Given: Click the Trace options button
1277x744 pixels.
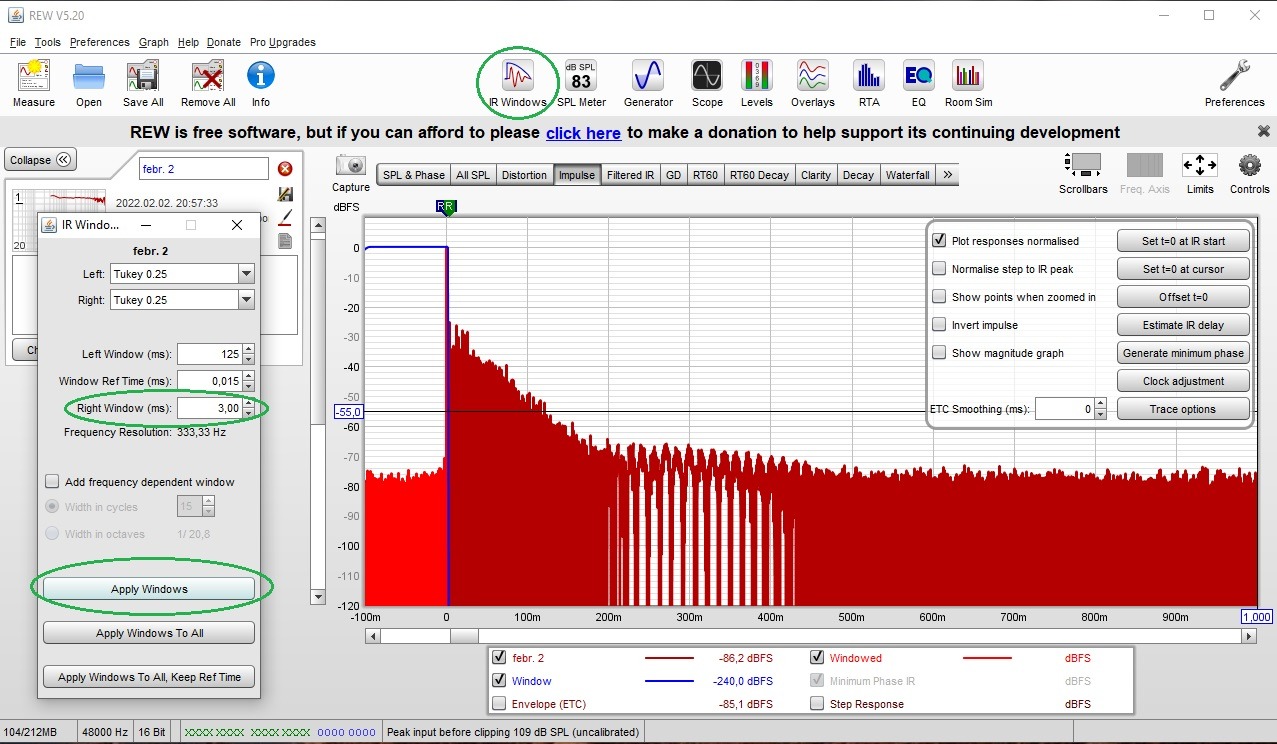Looking at the screenshot, I should 1184,409.
